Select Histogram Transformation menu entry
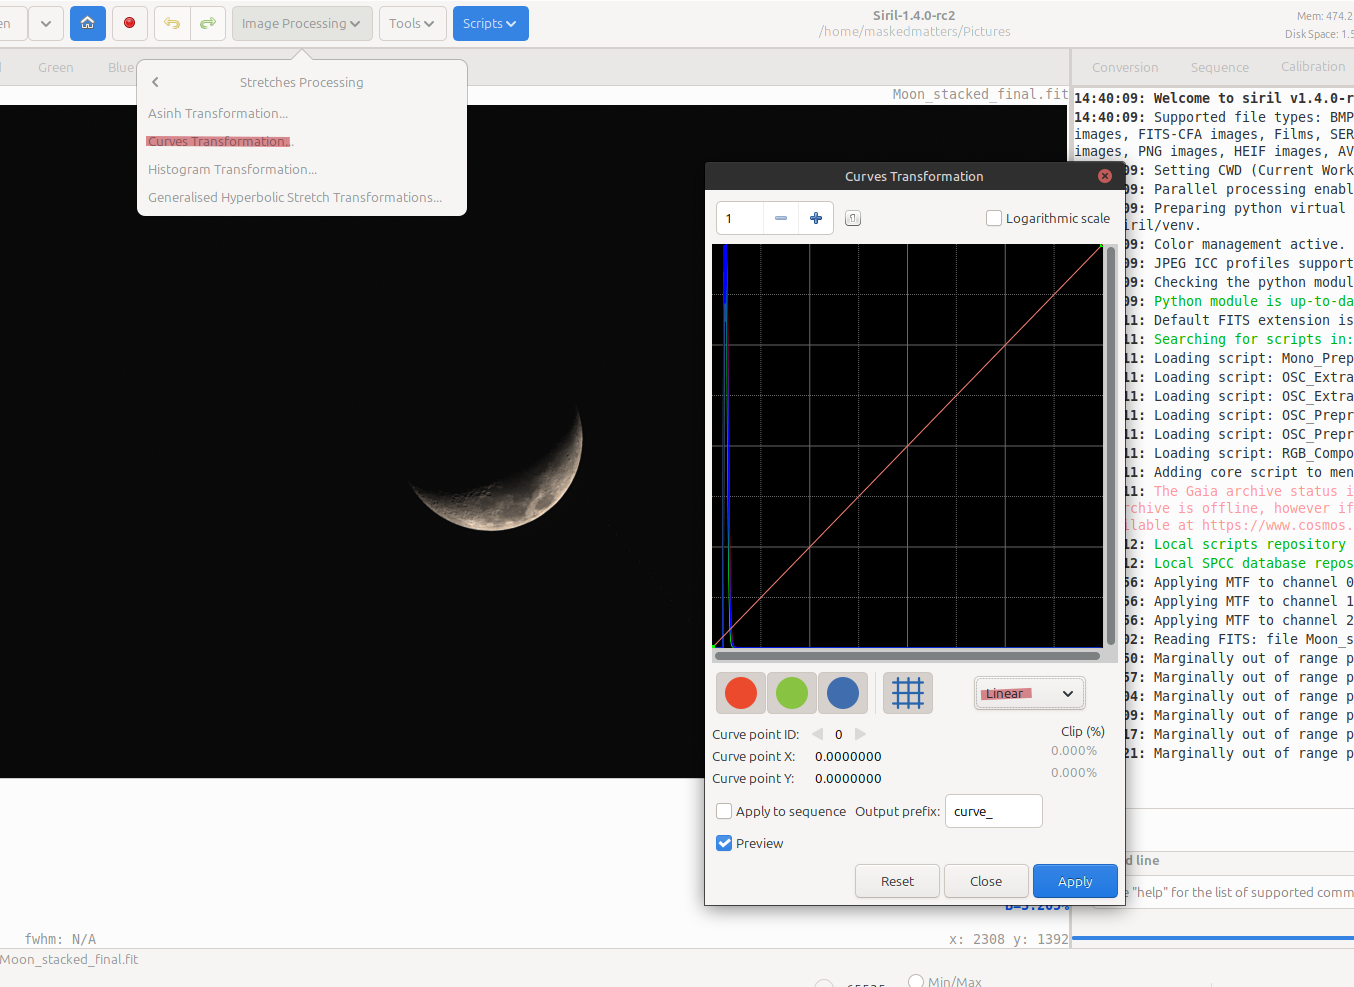The width and height of the screenshot is (1354, 987). tap(232, 169)
